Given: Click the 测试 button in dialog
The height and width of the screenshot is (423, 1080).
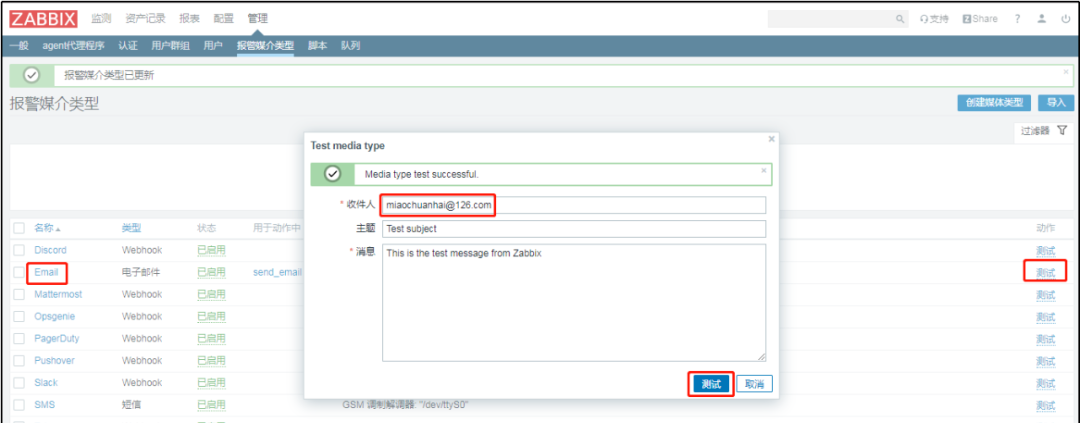Looking at the screenshot, I should point(711,384).
